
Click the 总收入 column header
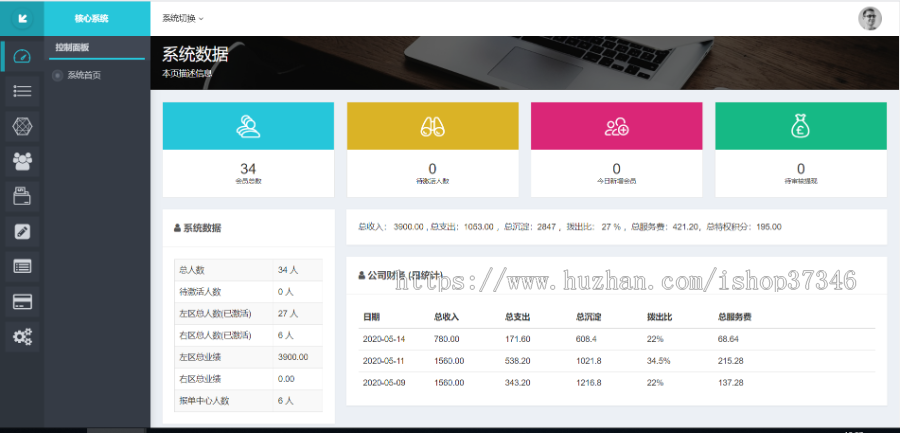(447, 317)
